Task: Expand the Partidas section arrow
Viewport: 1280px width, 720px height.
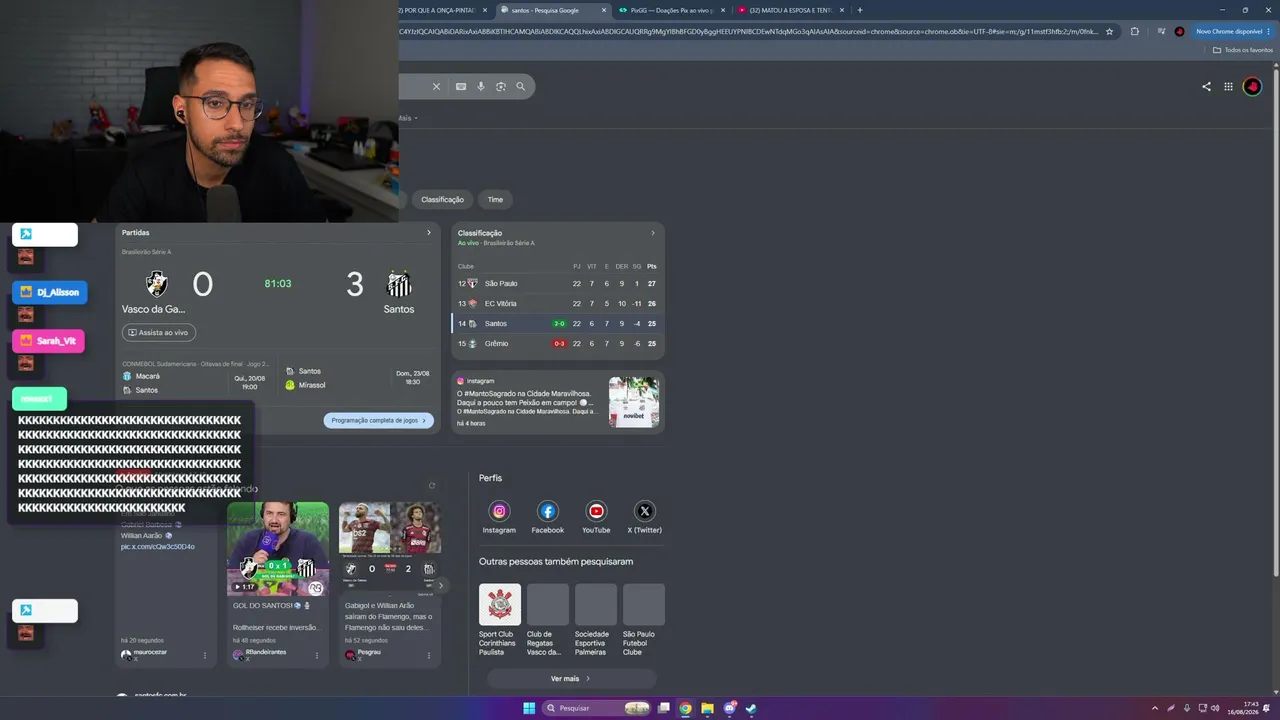Action: coord(429,233)
